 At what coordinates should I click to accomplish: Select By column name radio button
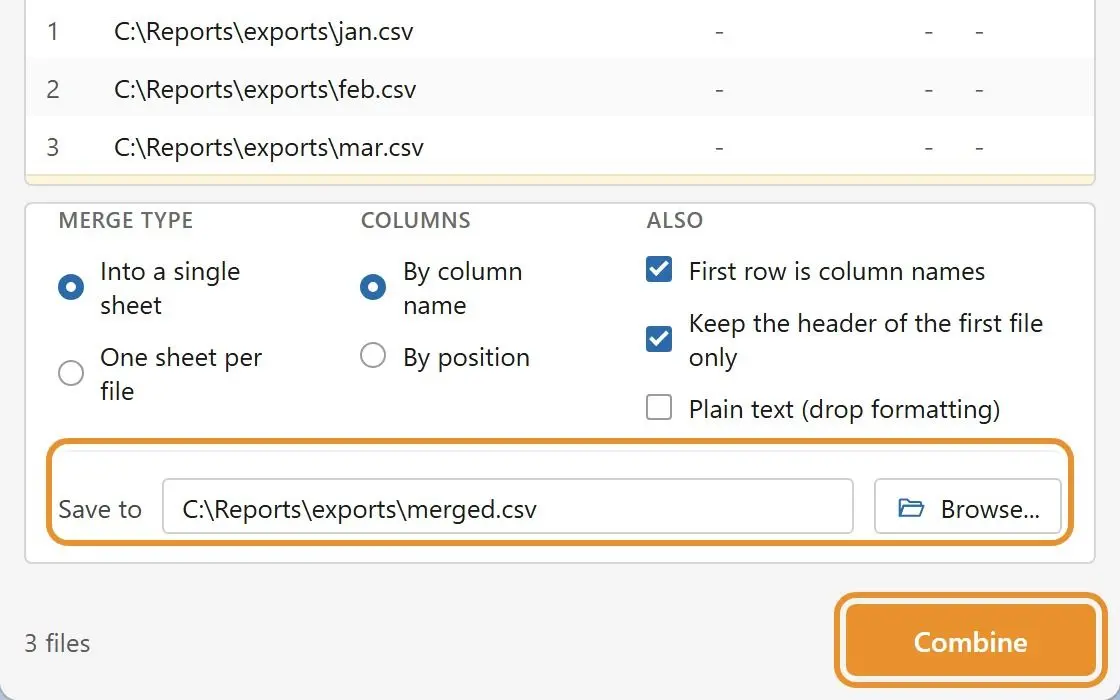point(373,287)
